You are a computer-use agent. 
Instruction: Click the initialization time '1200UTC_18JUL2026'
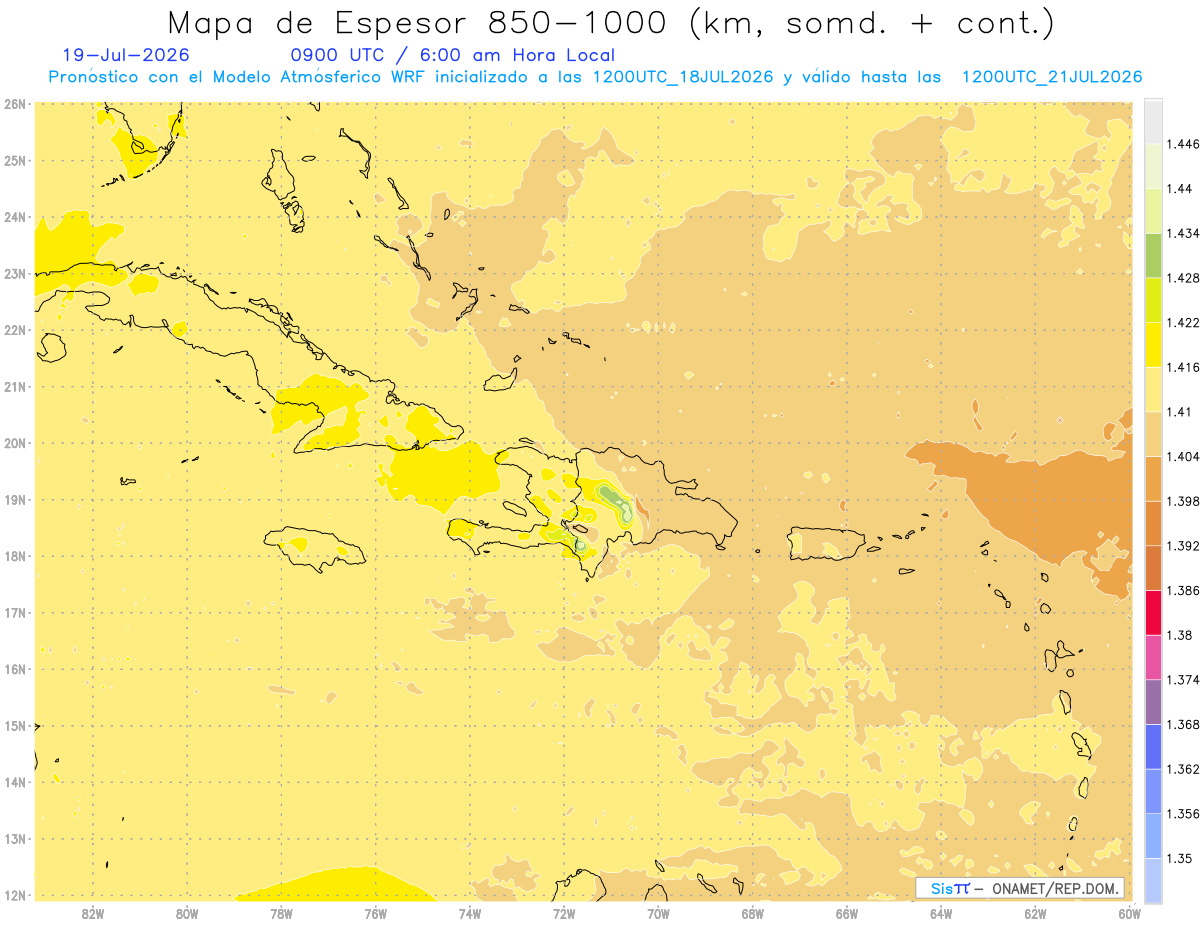tap(683, 77)
